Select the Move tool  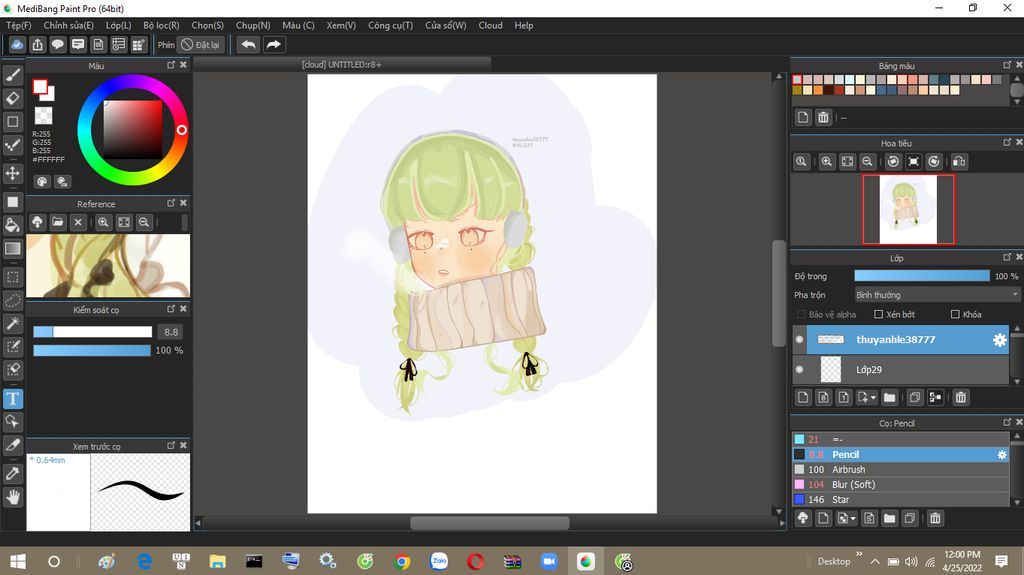coord(12,173)
